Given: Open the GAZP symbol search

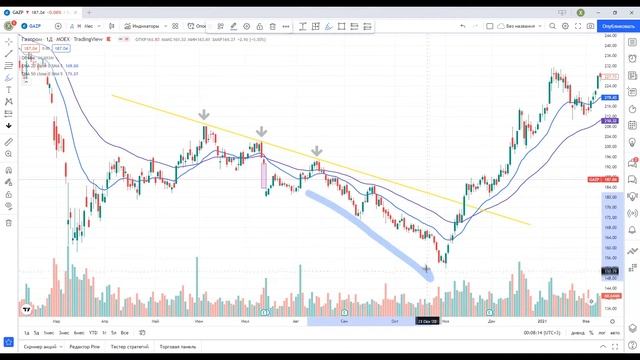Looking at the screenshot, I should [x=31, y=26].
